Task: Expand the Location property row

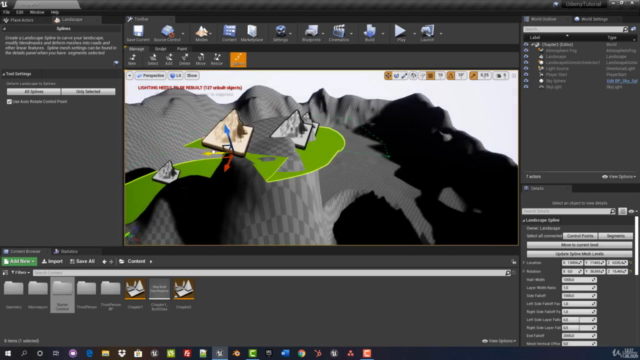Action: click(x=524, y=263)
